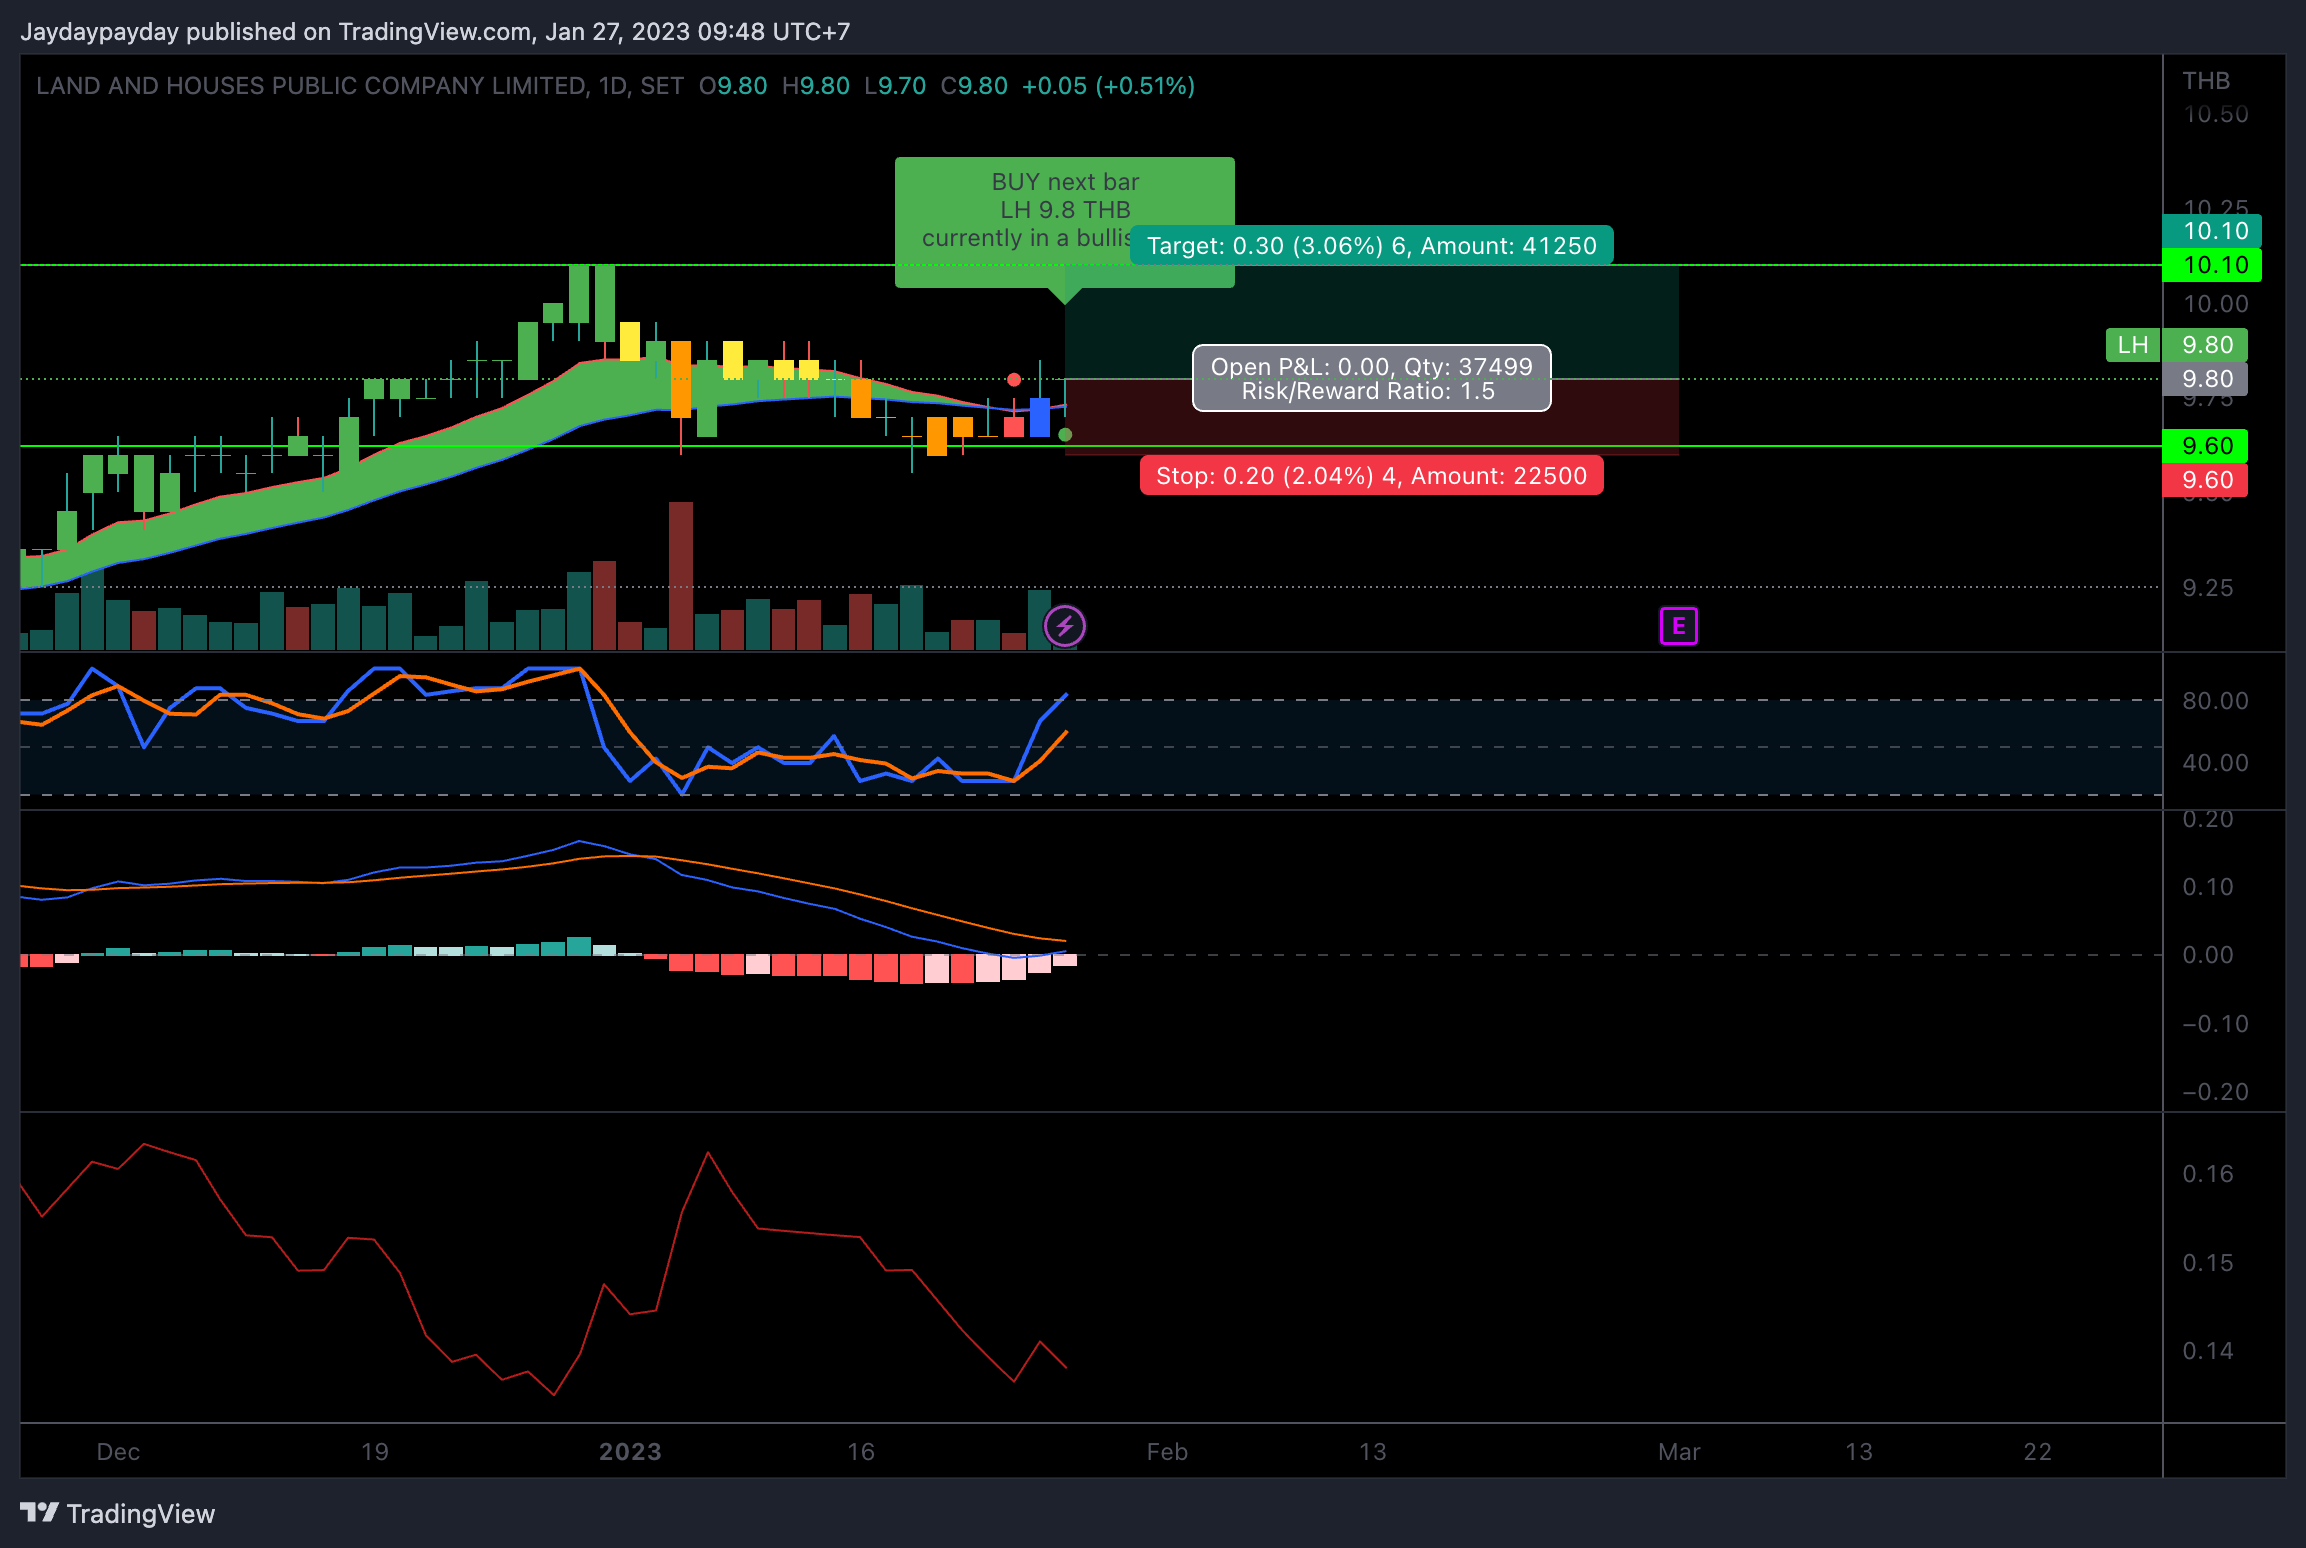2306x1548 pixels.
Task: Click the Dec date on the time axis
Action: 118,1452
